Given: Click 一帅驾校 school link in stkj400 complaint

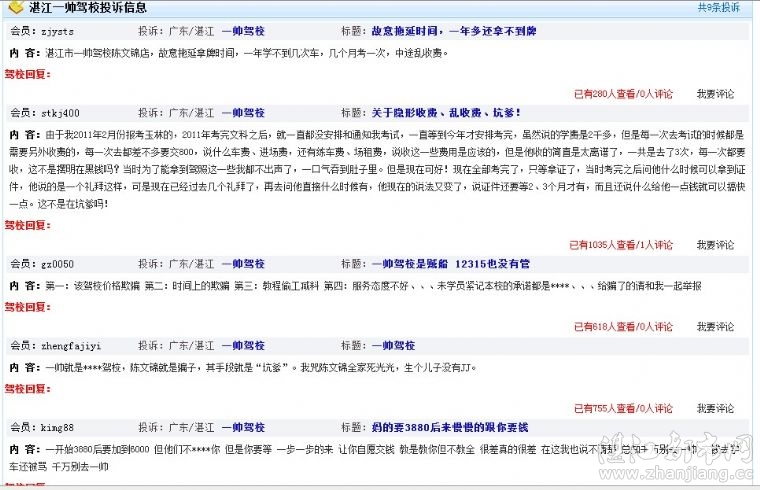Looking at the screenshot, I should [243, 113].
